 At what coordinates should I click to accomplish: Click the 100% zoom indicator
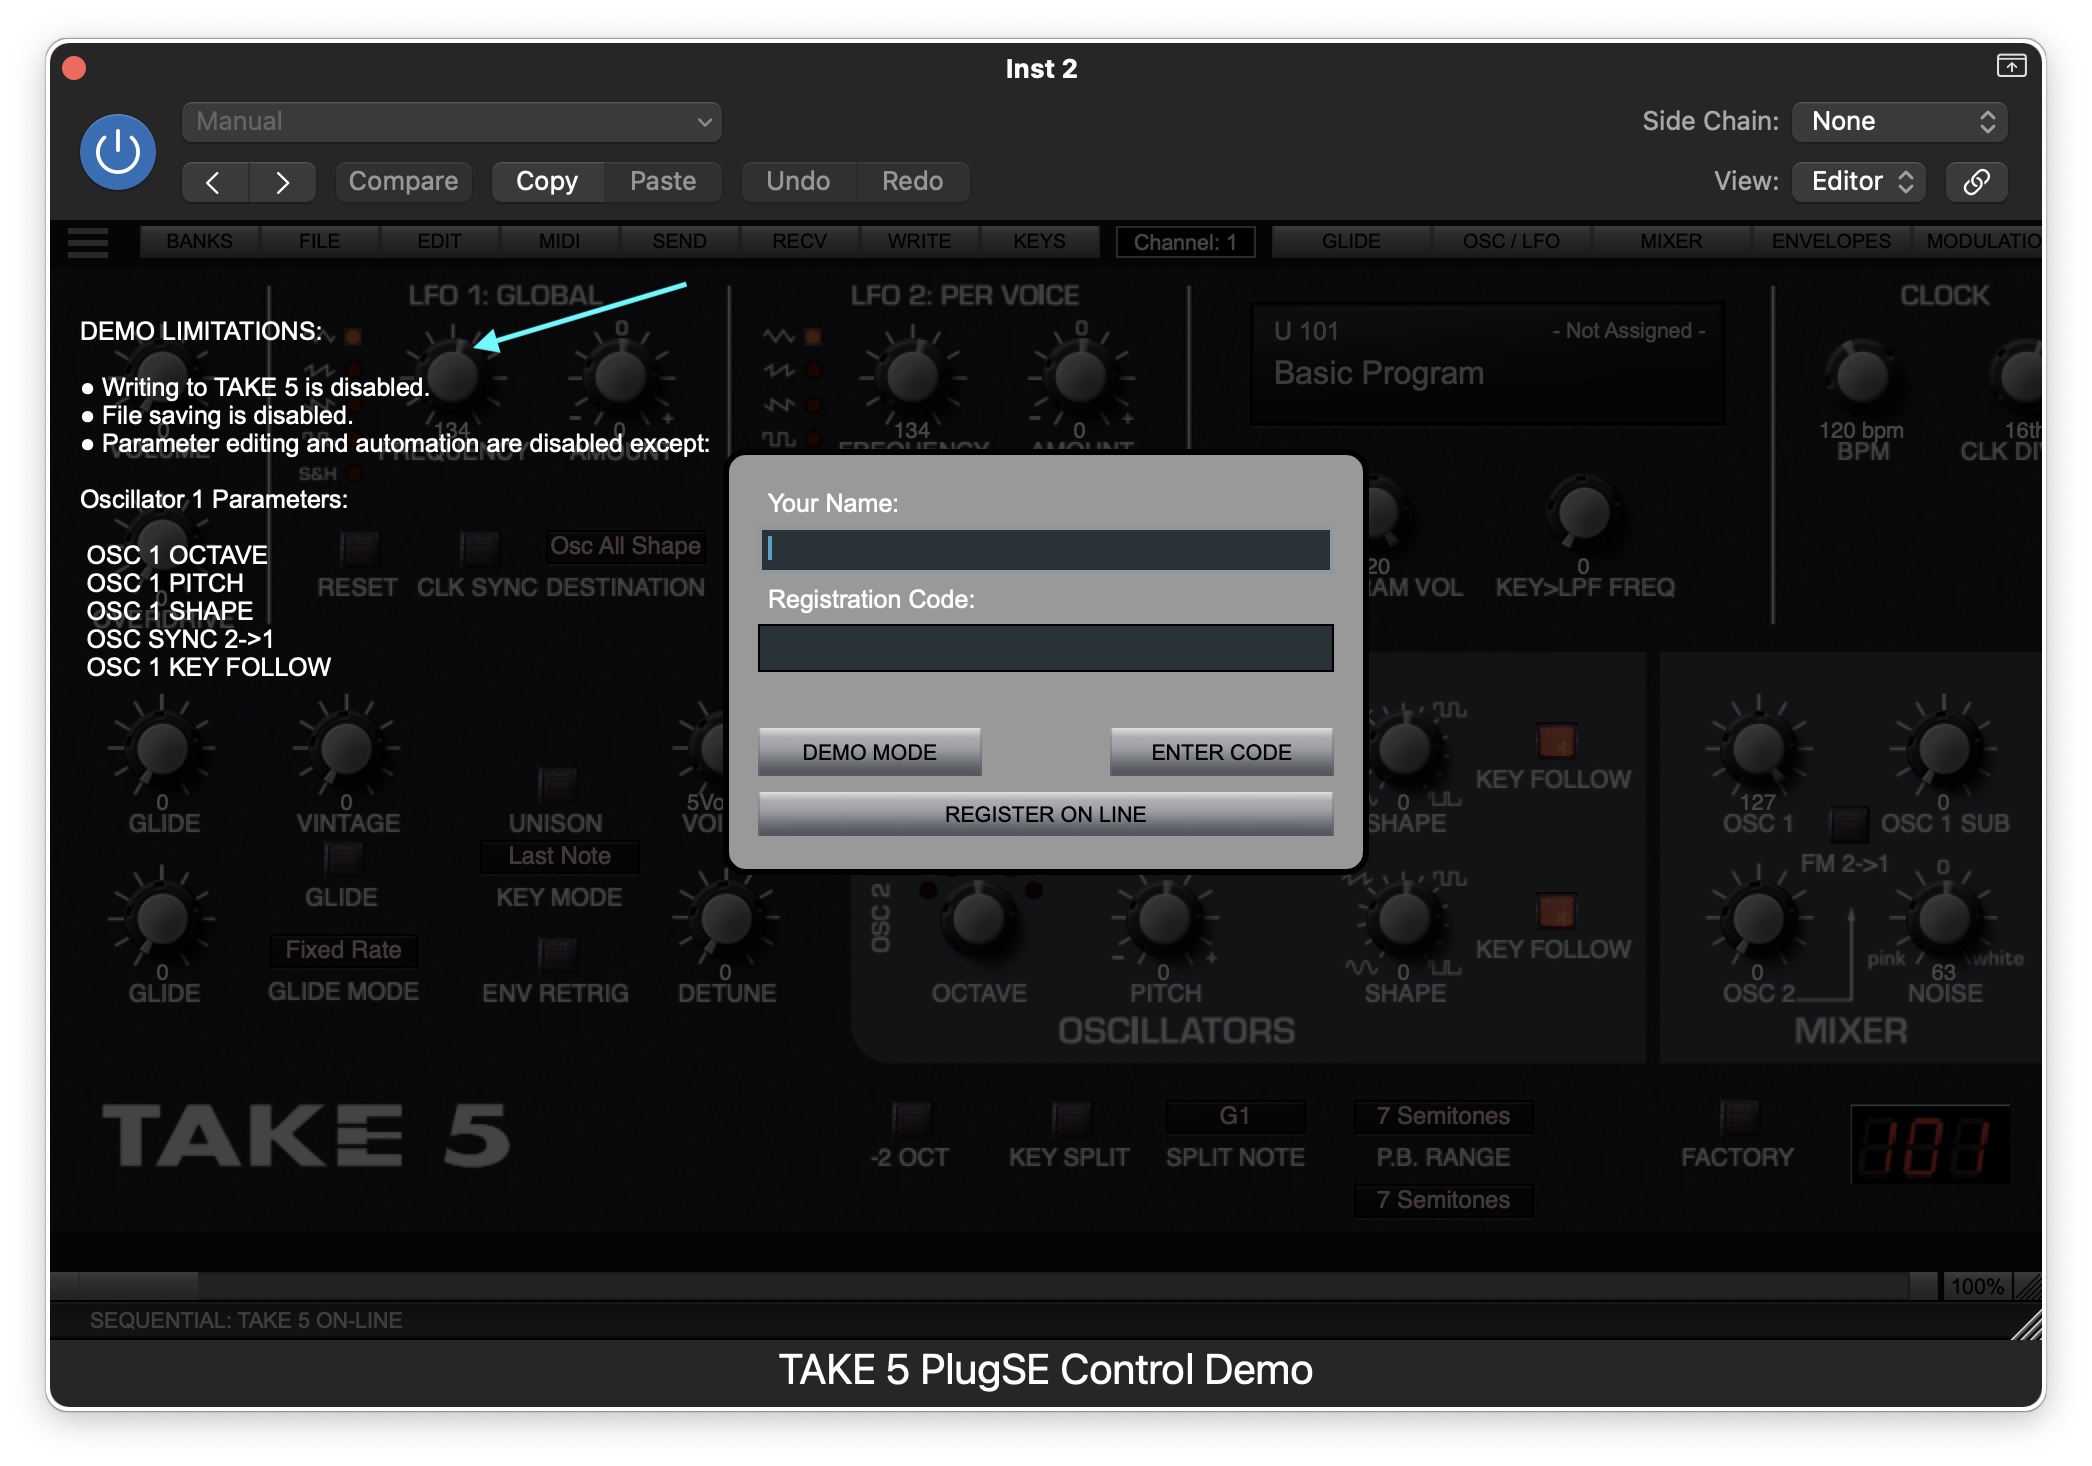tap(1977, 1286)
